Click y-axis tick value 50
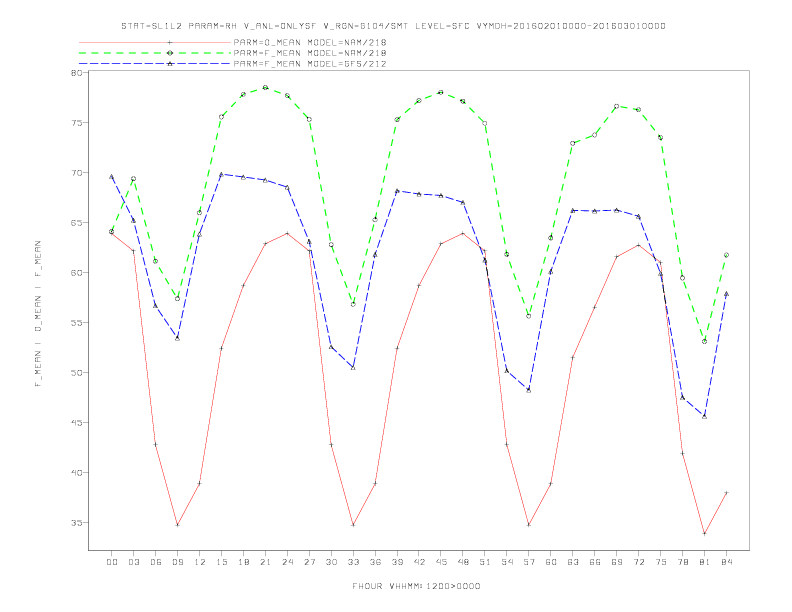This screenshot has height=612, width=792. [77, 373]
